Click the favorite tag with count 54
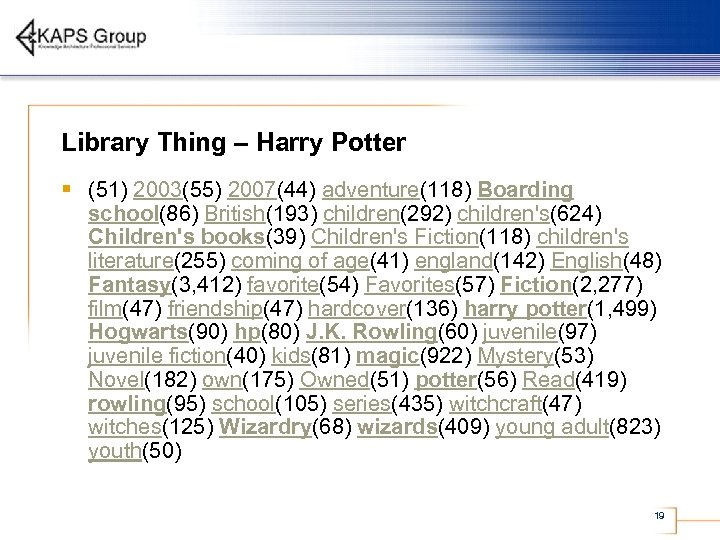Screen dimensions: 720x540 [x=283, y=285]
